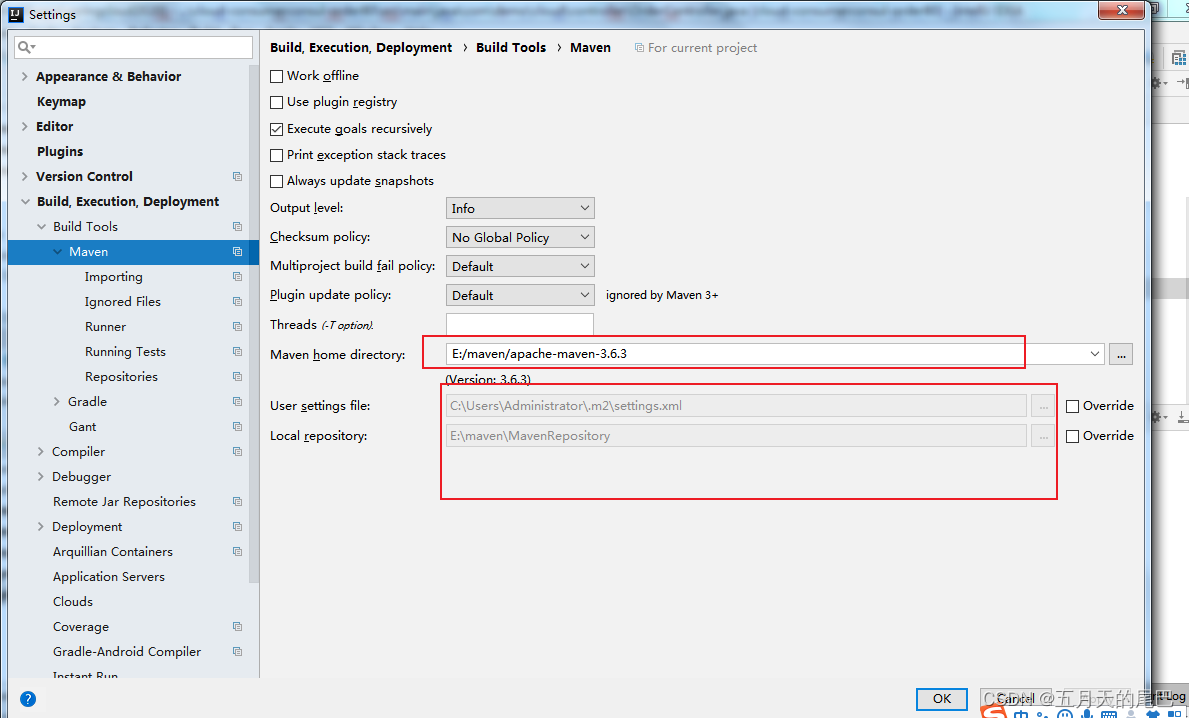The width and height of the screenshot is (1189, 718).
Task: Tick Override for Local repository
Action: tap(1072, 437)
